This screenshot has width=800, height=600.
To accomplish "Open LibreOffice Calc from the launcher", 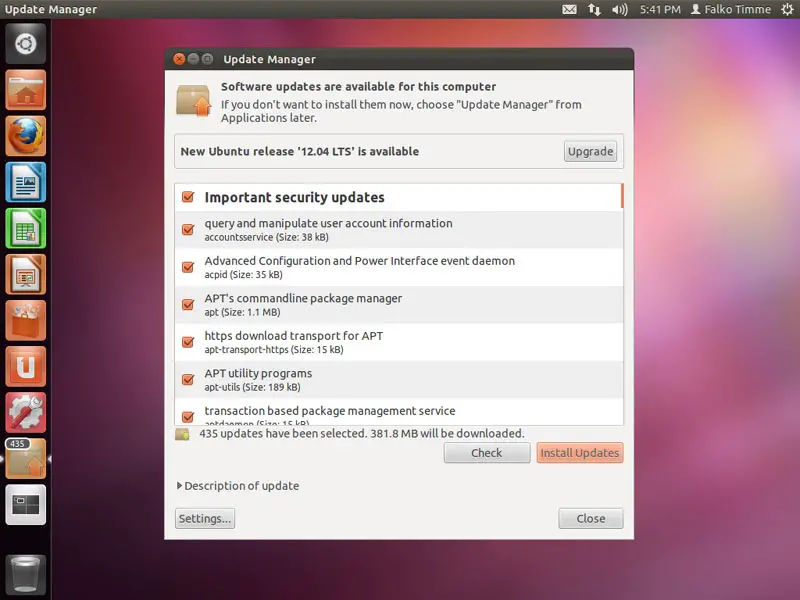I will tap(26, 228).
